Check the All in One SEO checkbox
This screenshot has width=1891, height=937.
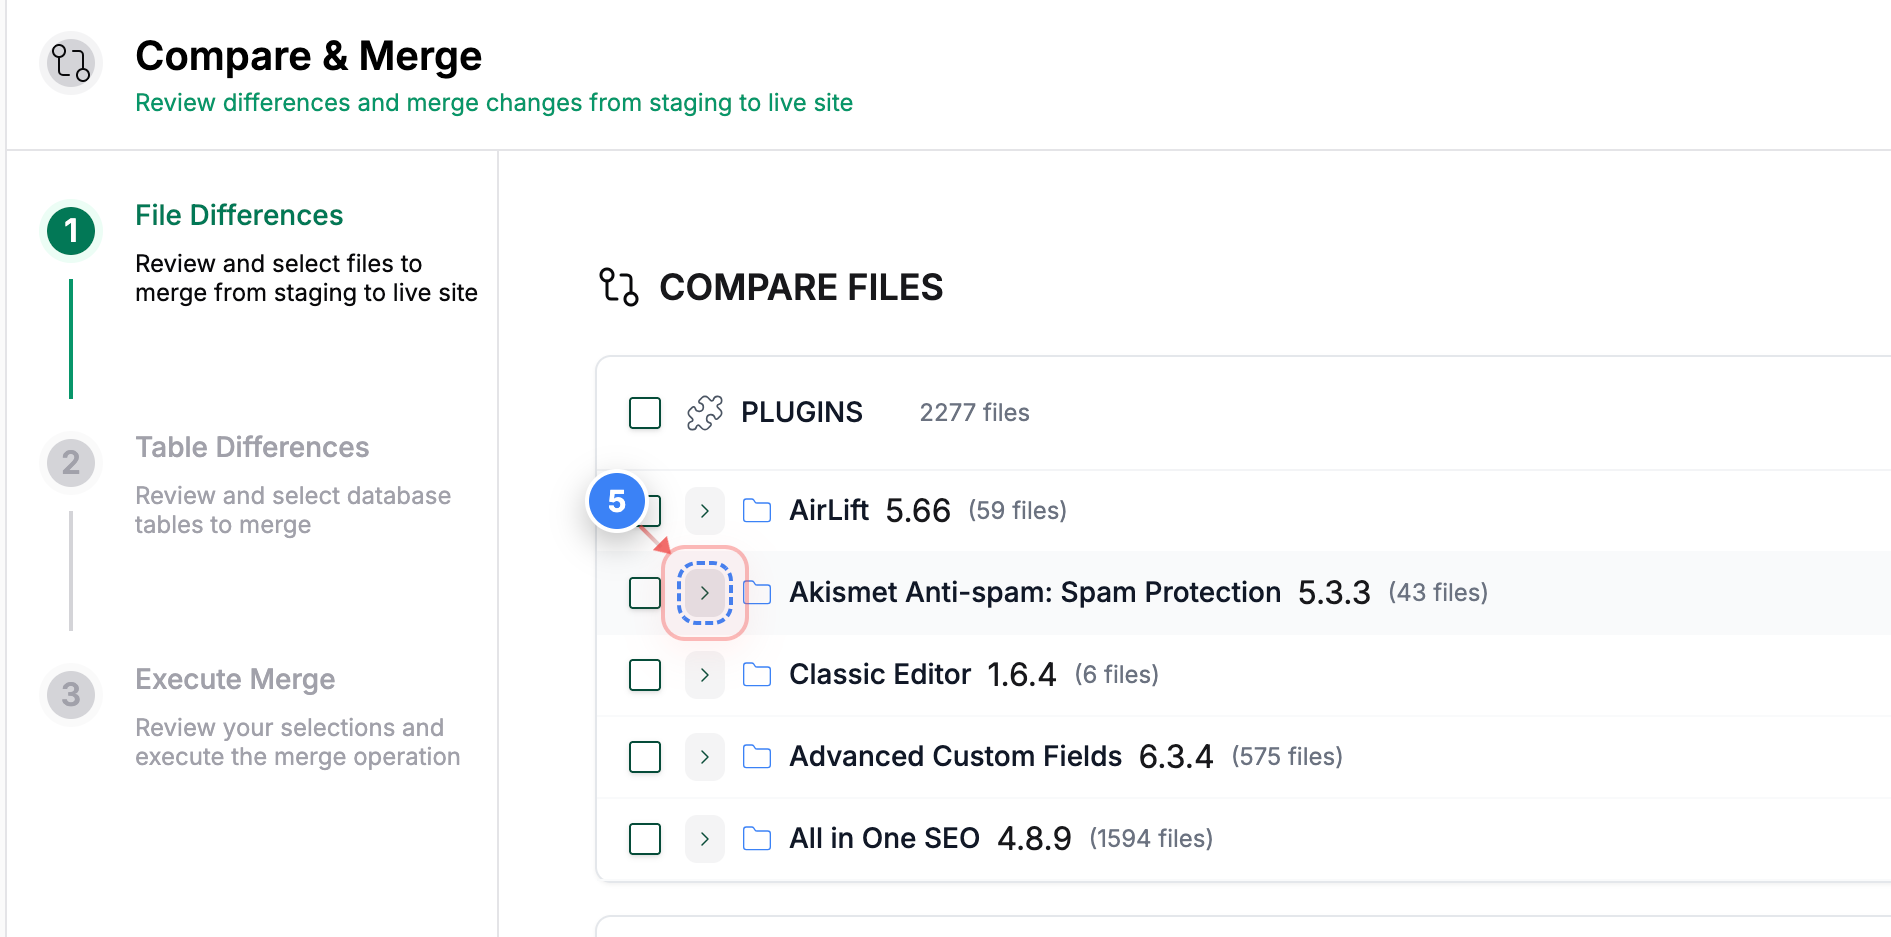645,838
